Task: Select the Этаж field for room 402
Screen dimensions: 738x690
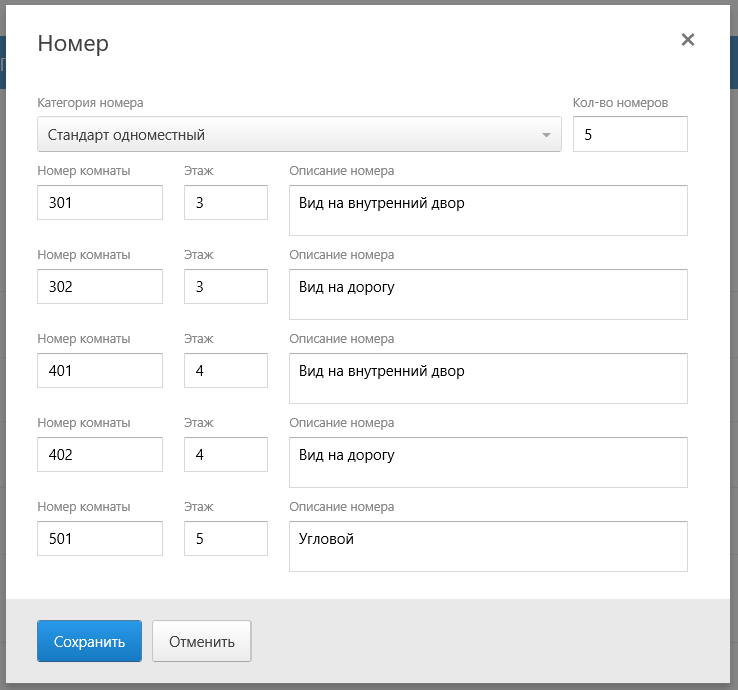Action: (226, 455)
